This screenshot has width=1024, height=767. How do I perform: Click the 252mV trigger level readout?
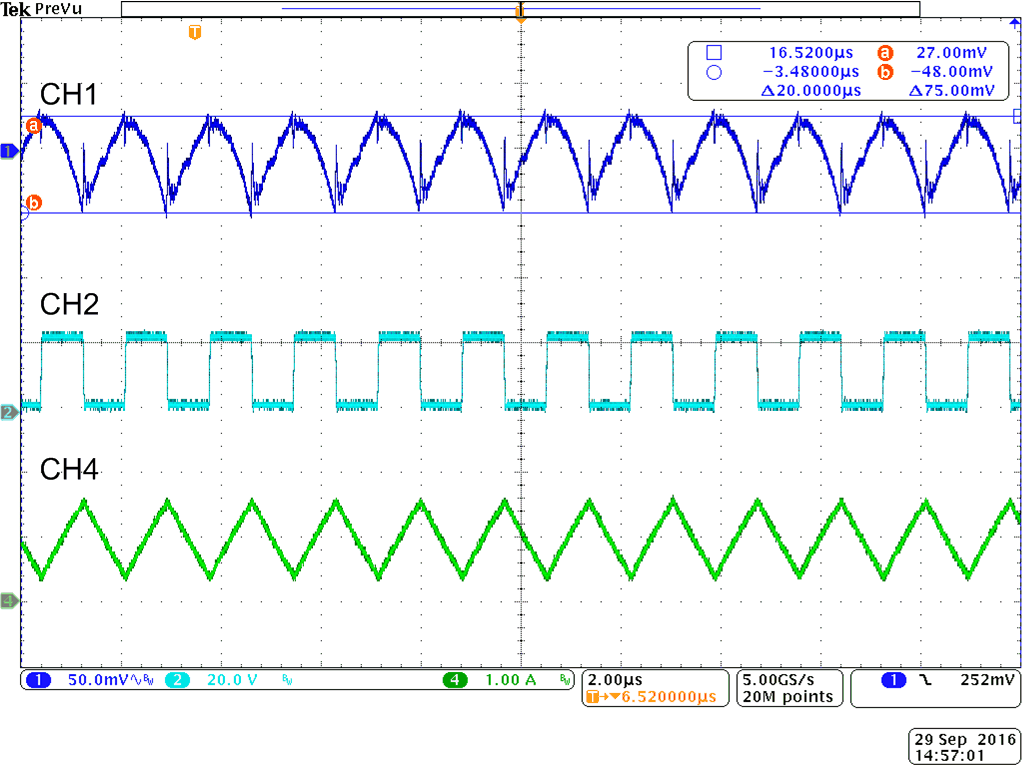[x=984, y=679]
